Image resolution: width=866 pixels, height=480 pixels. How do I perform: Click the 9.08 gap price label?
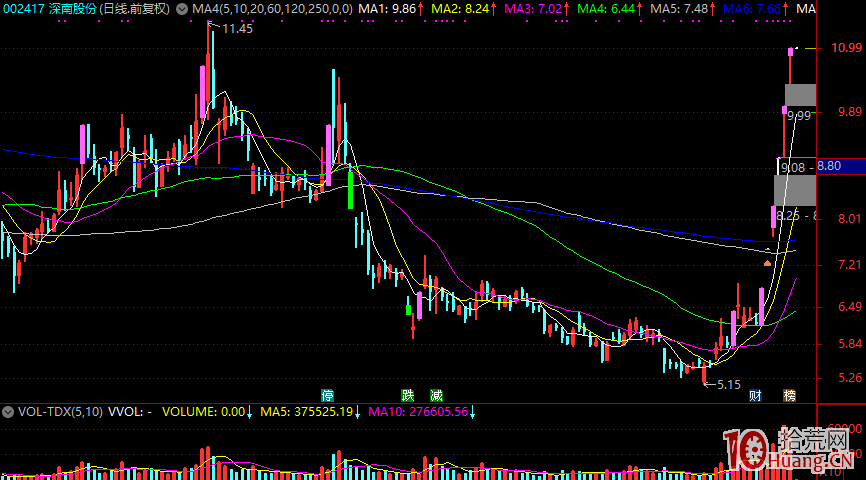pyautogui.click(x=793, y=167)
